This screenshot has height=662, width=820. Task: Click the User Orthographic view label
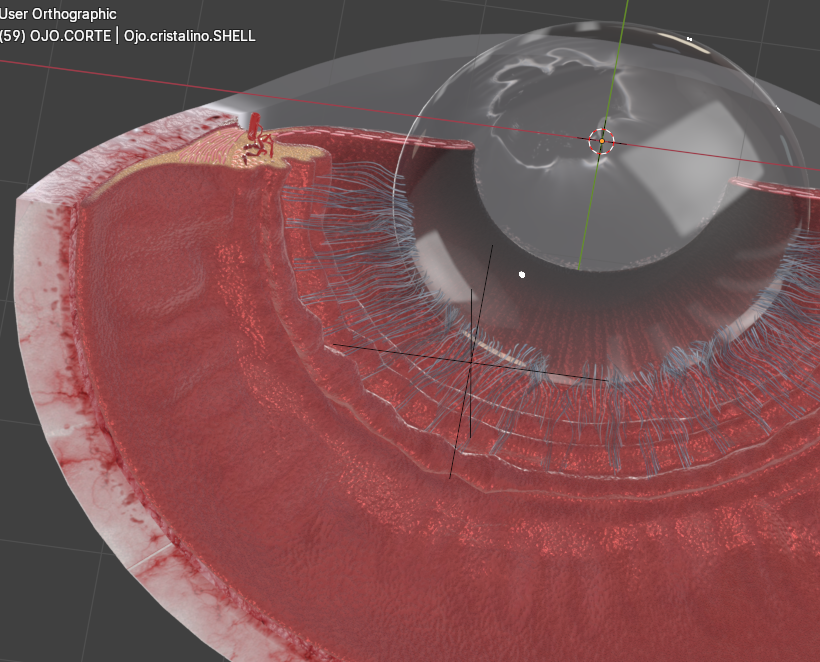tap(58, 14)
